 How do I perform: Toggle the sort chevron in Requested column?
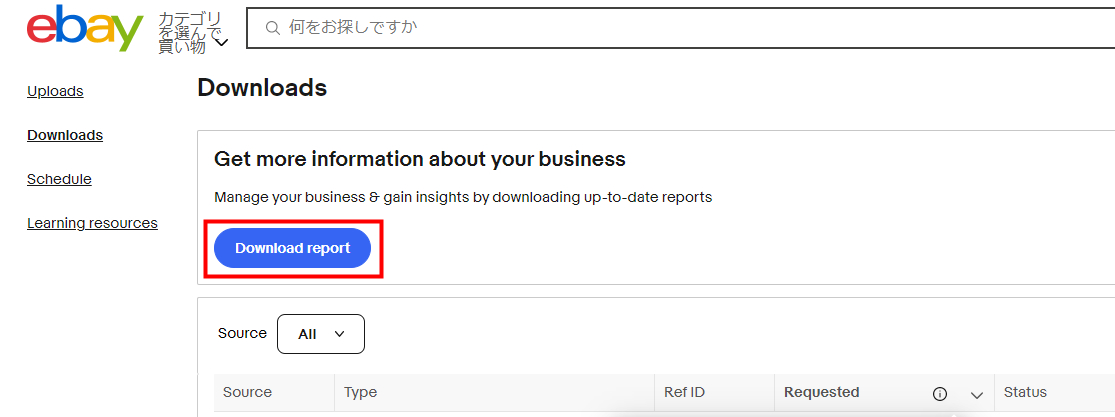pos(976,394)
